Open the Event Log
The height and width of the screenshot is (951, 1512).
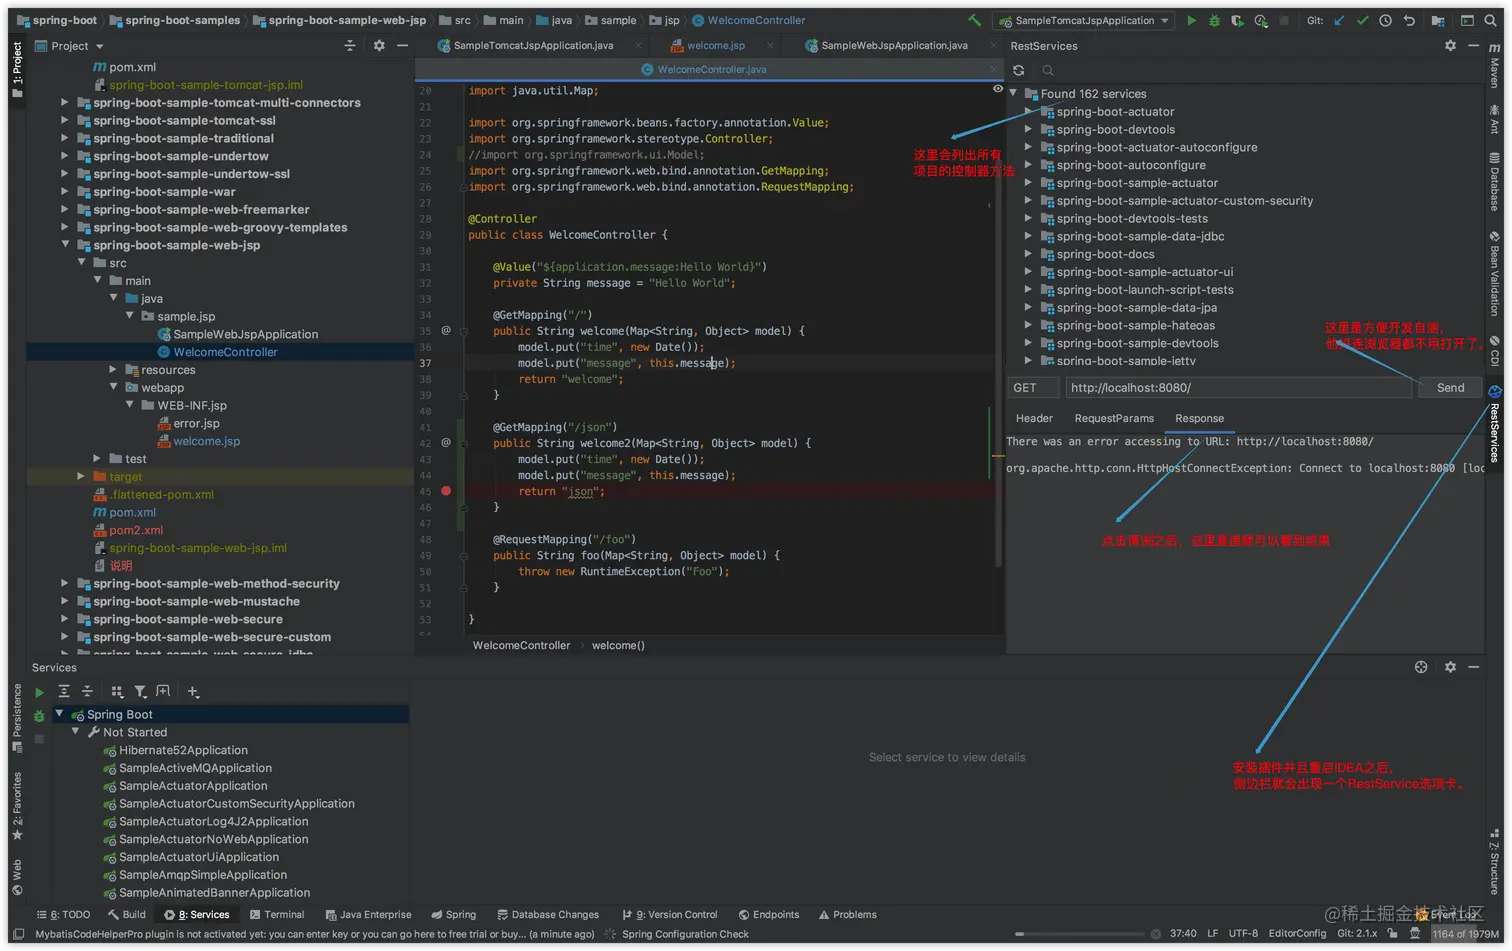(x=1447, y=915)
